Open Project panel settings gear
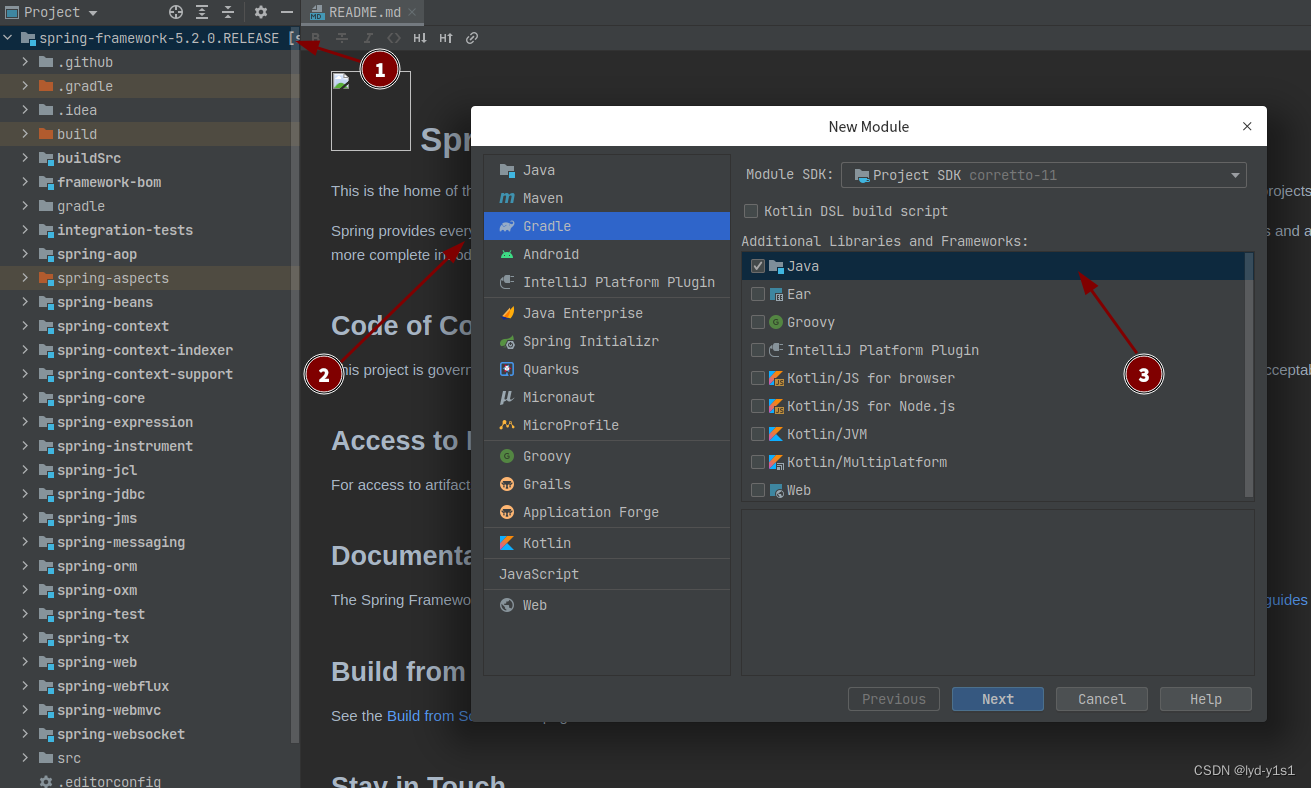The image size is (1311, 788). pos(261,12)
